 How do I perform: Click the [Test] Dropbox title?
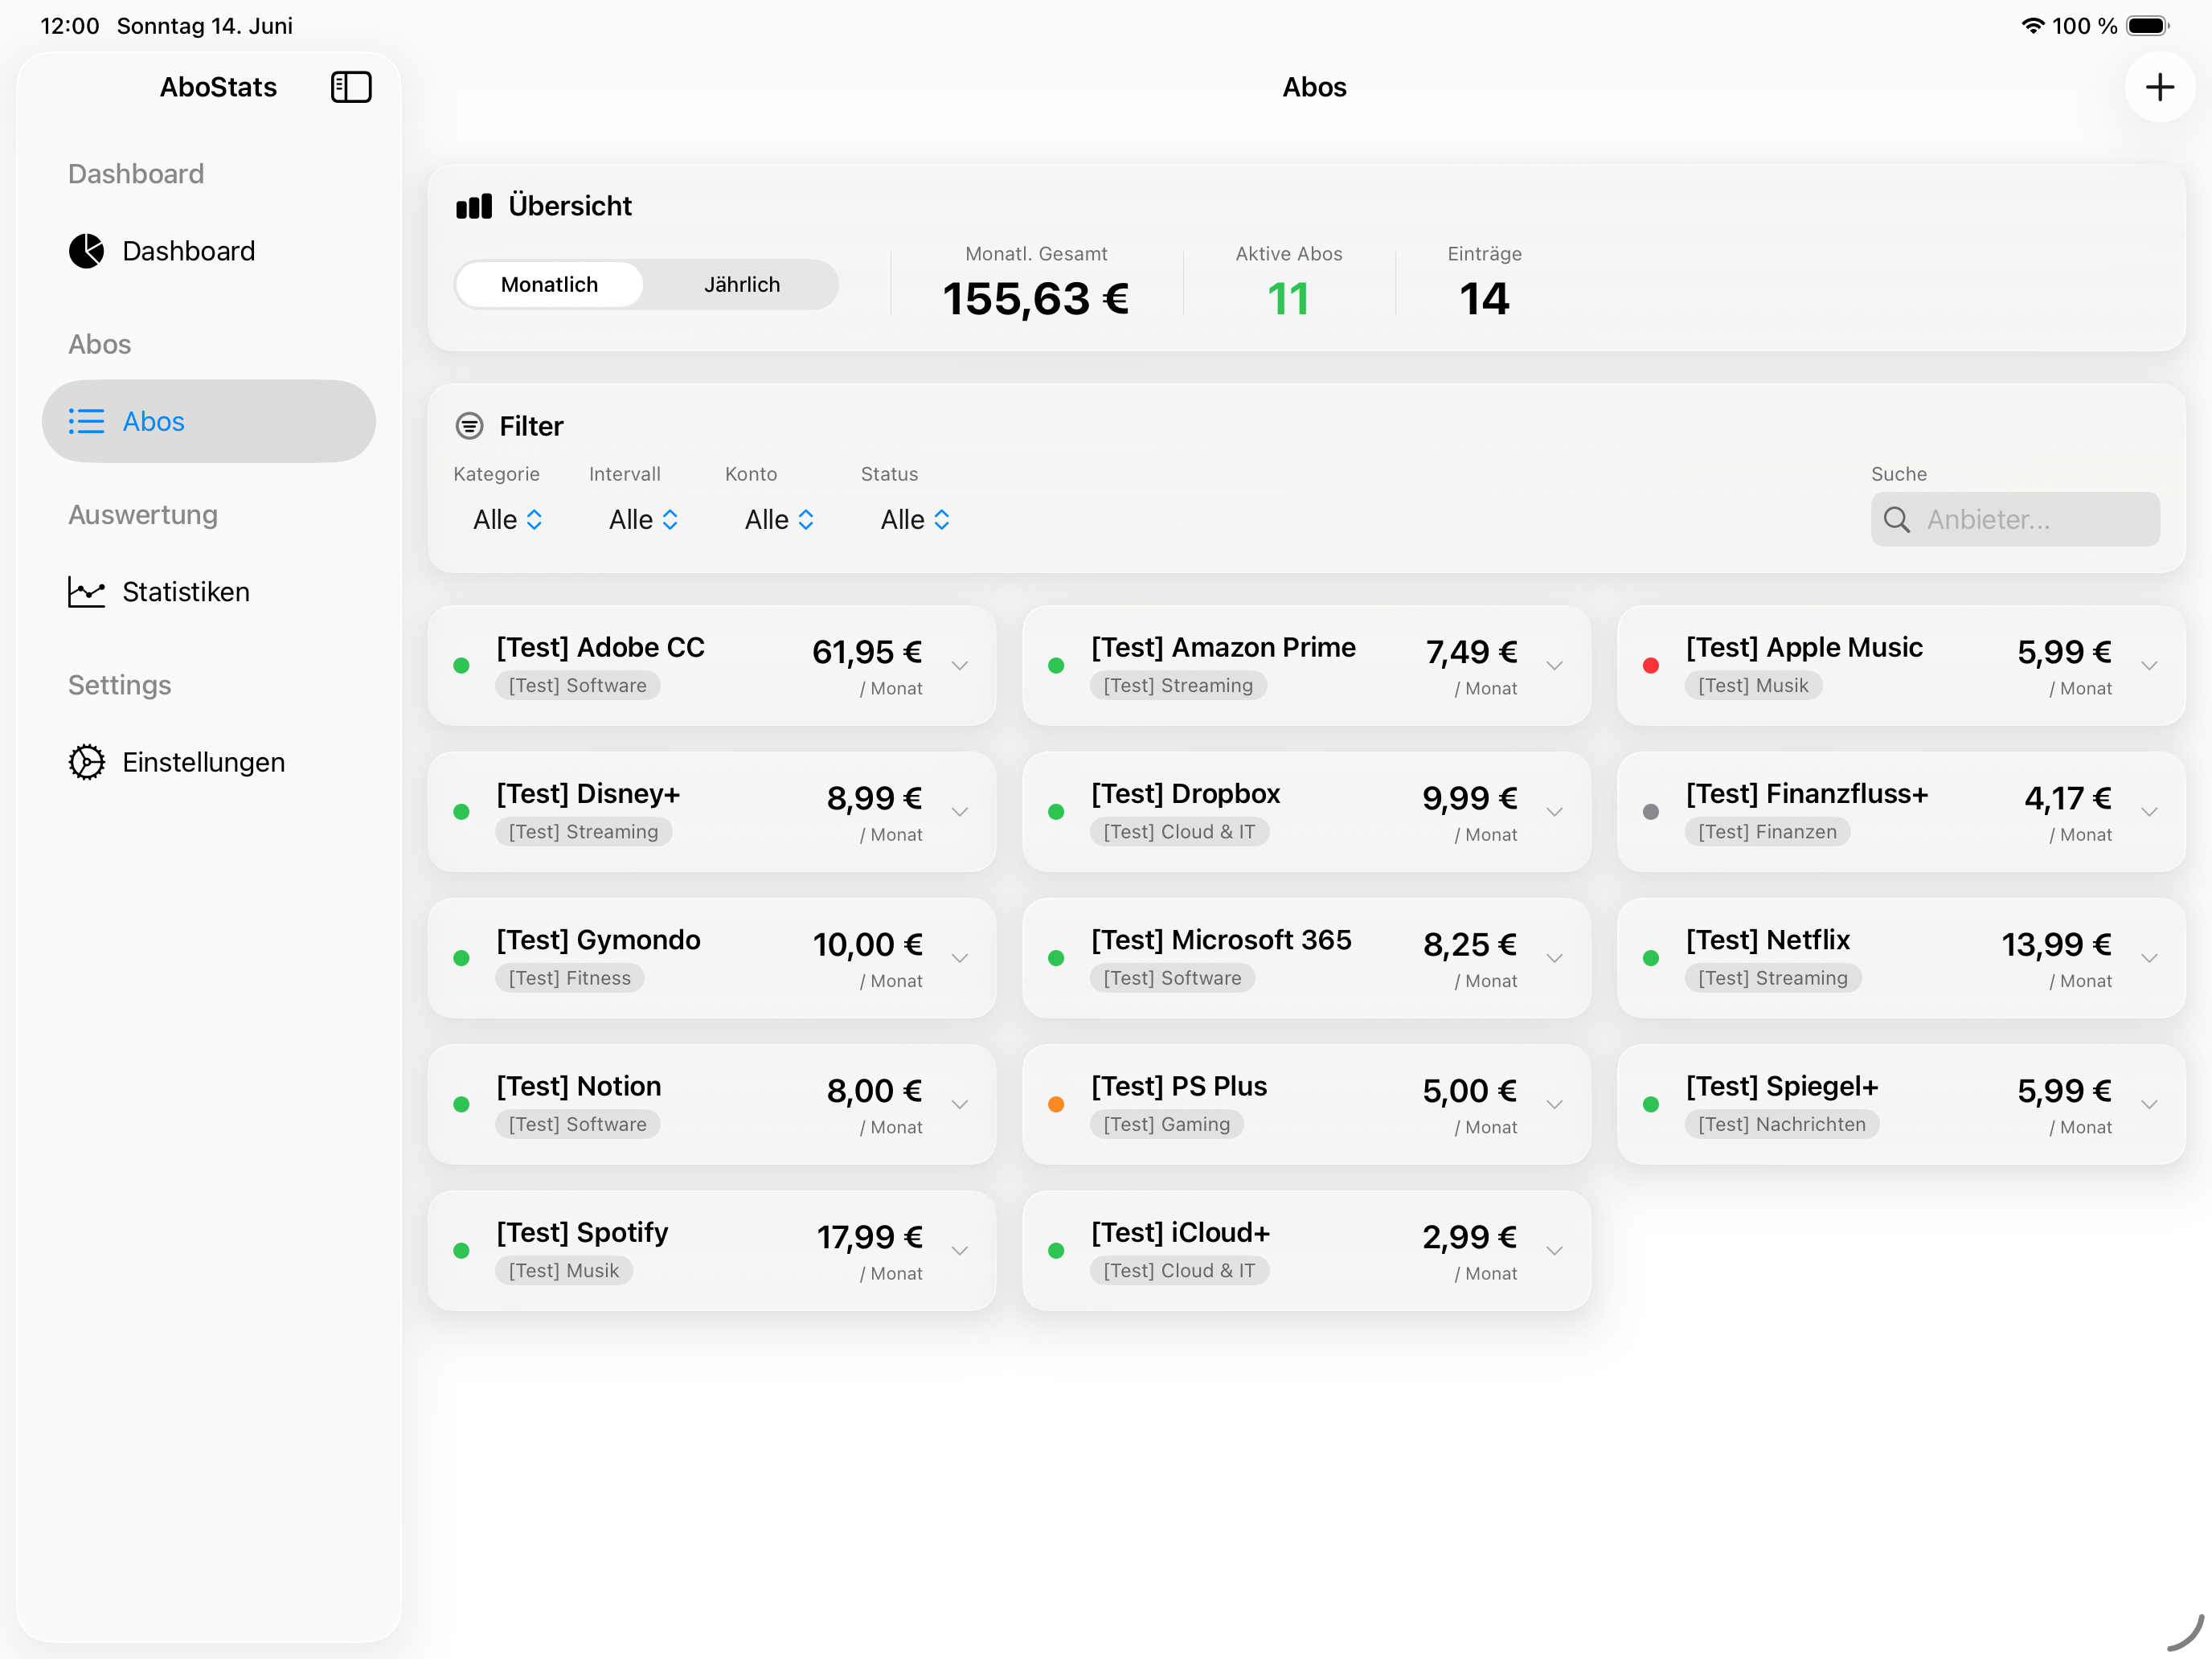1185,794
